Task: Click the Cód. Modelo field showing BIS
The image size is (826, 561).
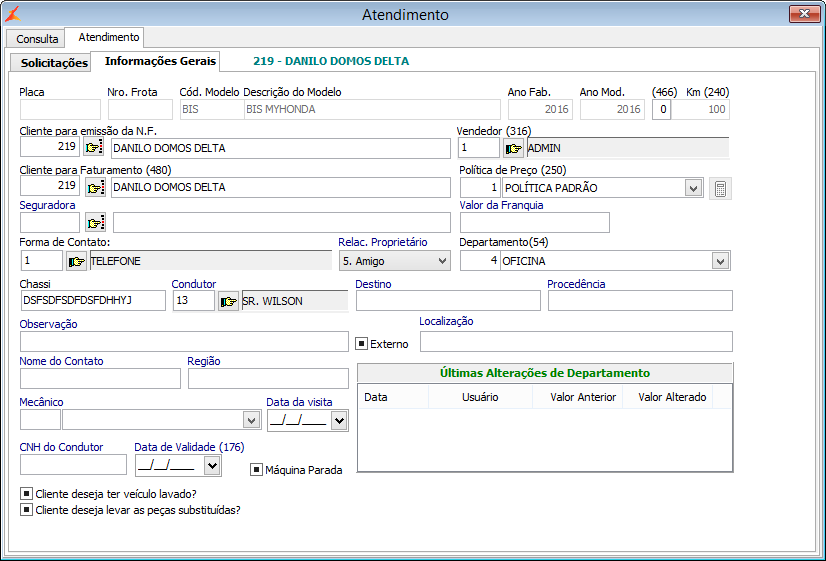Action: pyautogui.click(x=212, y=110)
